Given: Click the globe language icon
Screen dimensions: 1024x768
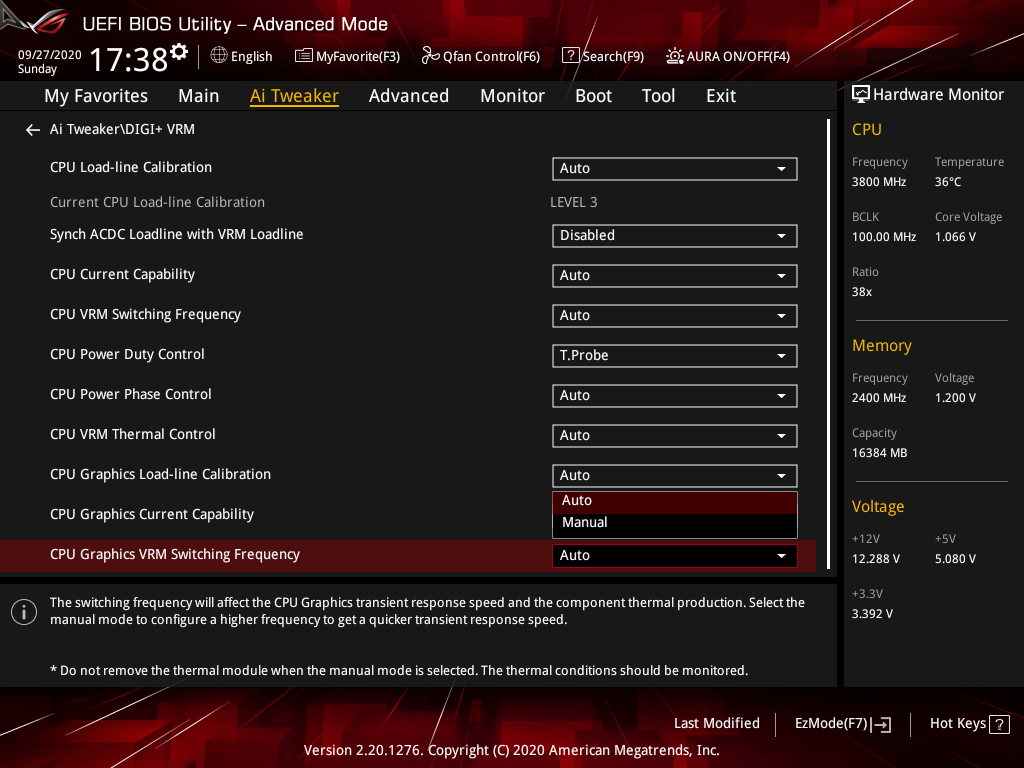Looking at the screenshot, I should pyautogui.click(x=219, y=56).
